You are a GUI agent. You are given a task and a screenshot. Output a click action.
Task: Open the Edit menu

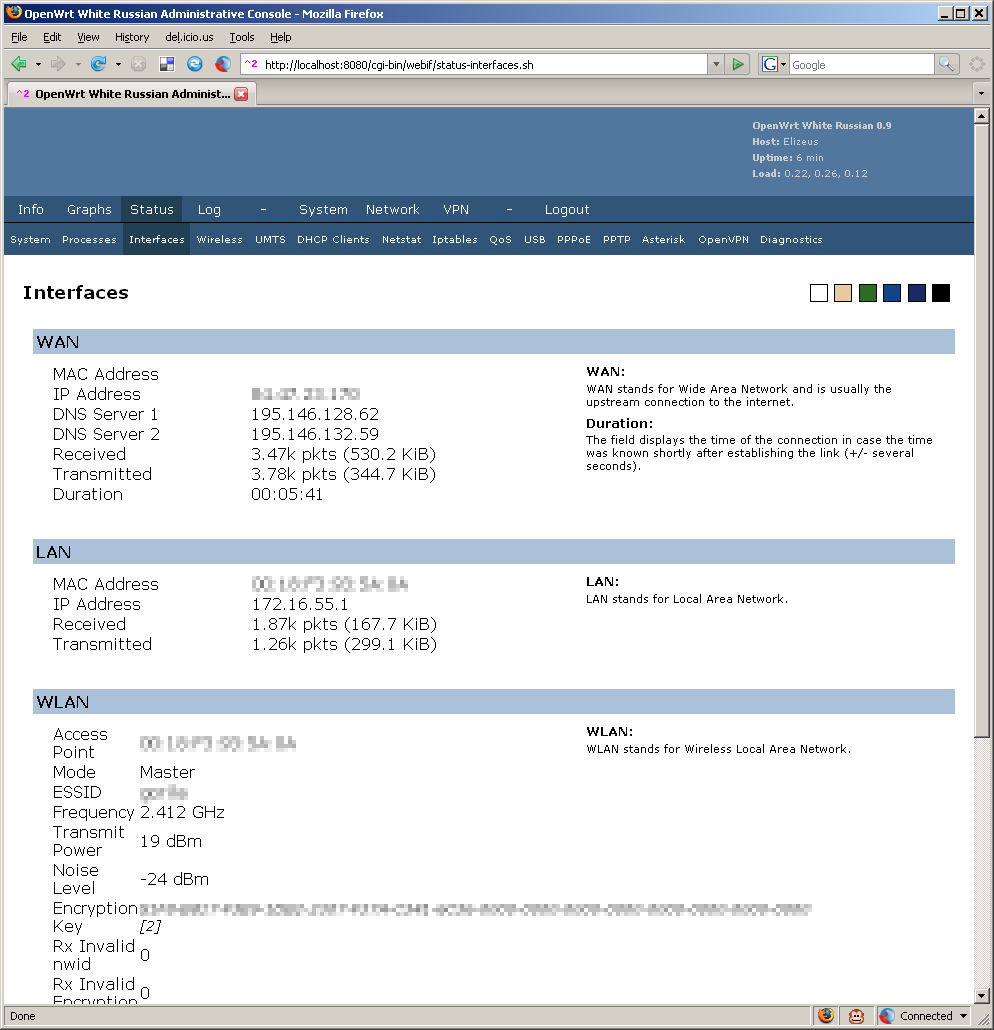pos(52,37)
